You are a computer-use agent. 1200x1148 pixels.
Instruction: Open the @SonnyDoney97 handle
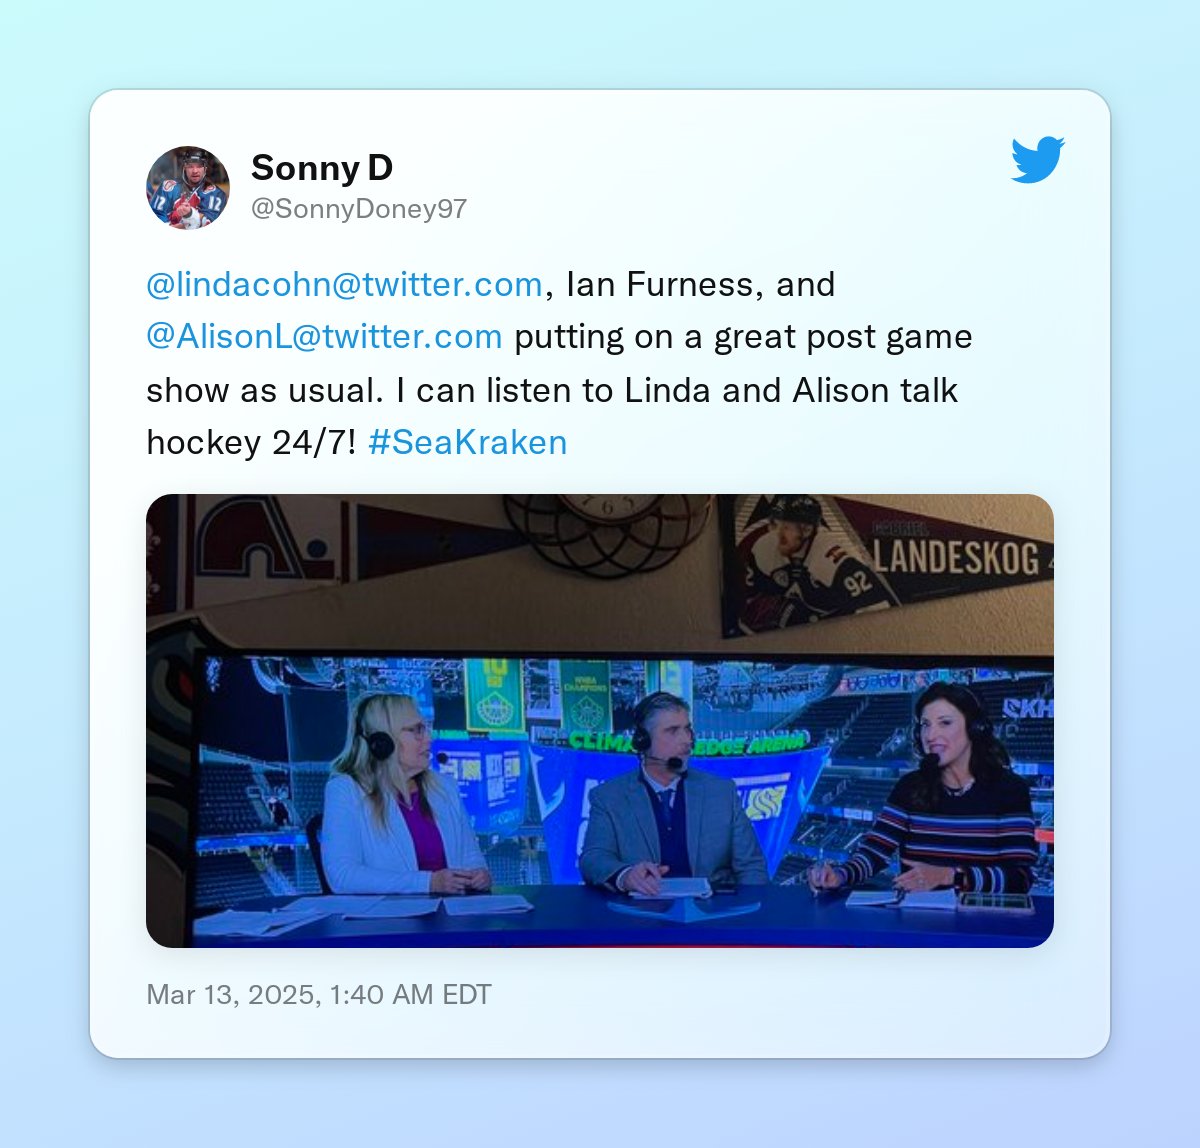(359, 209)
